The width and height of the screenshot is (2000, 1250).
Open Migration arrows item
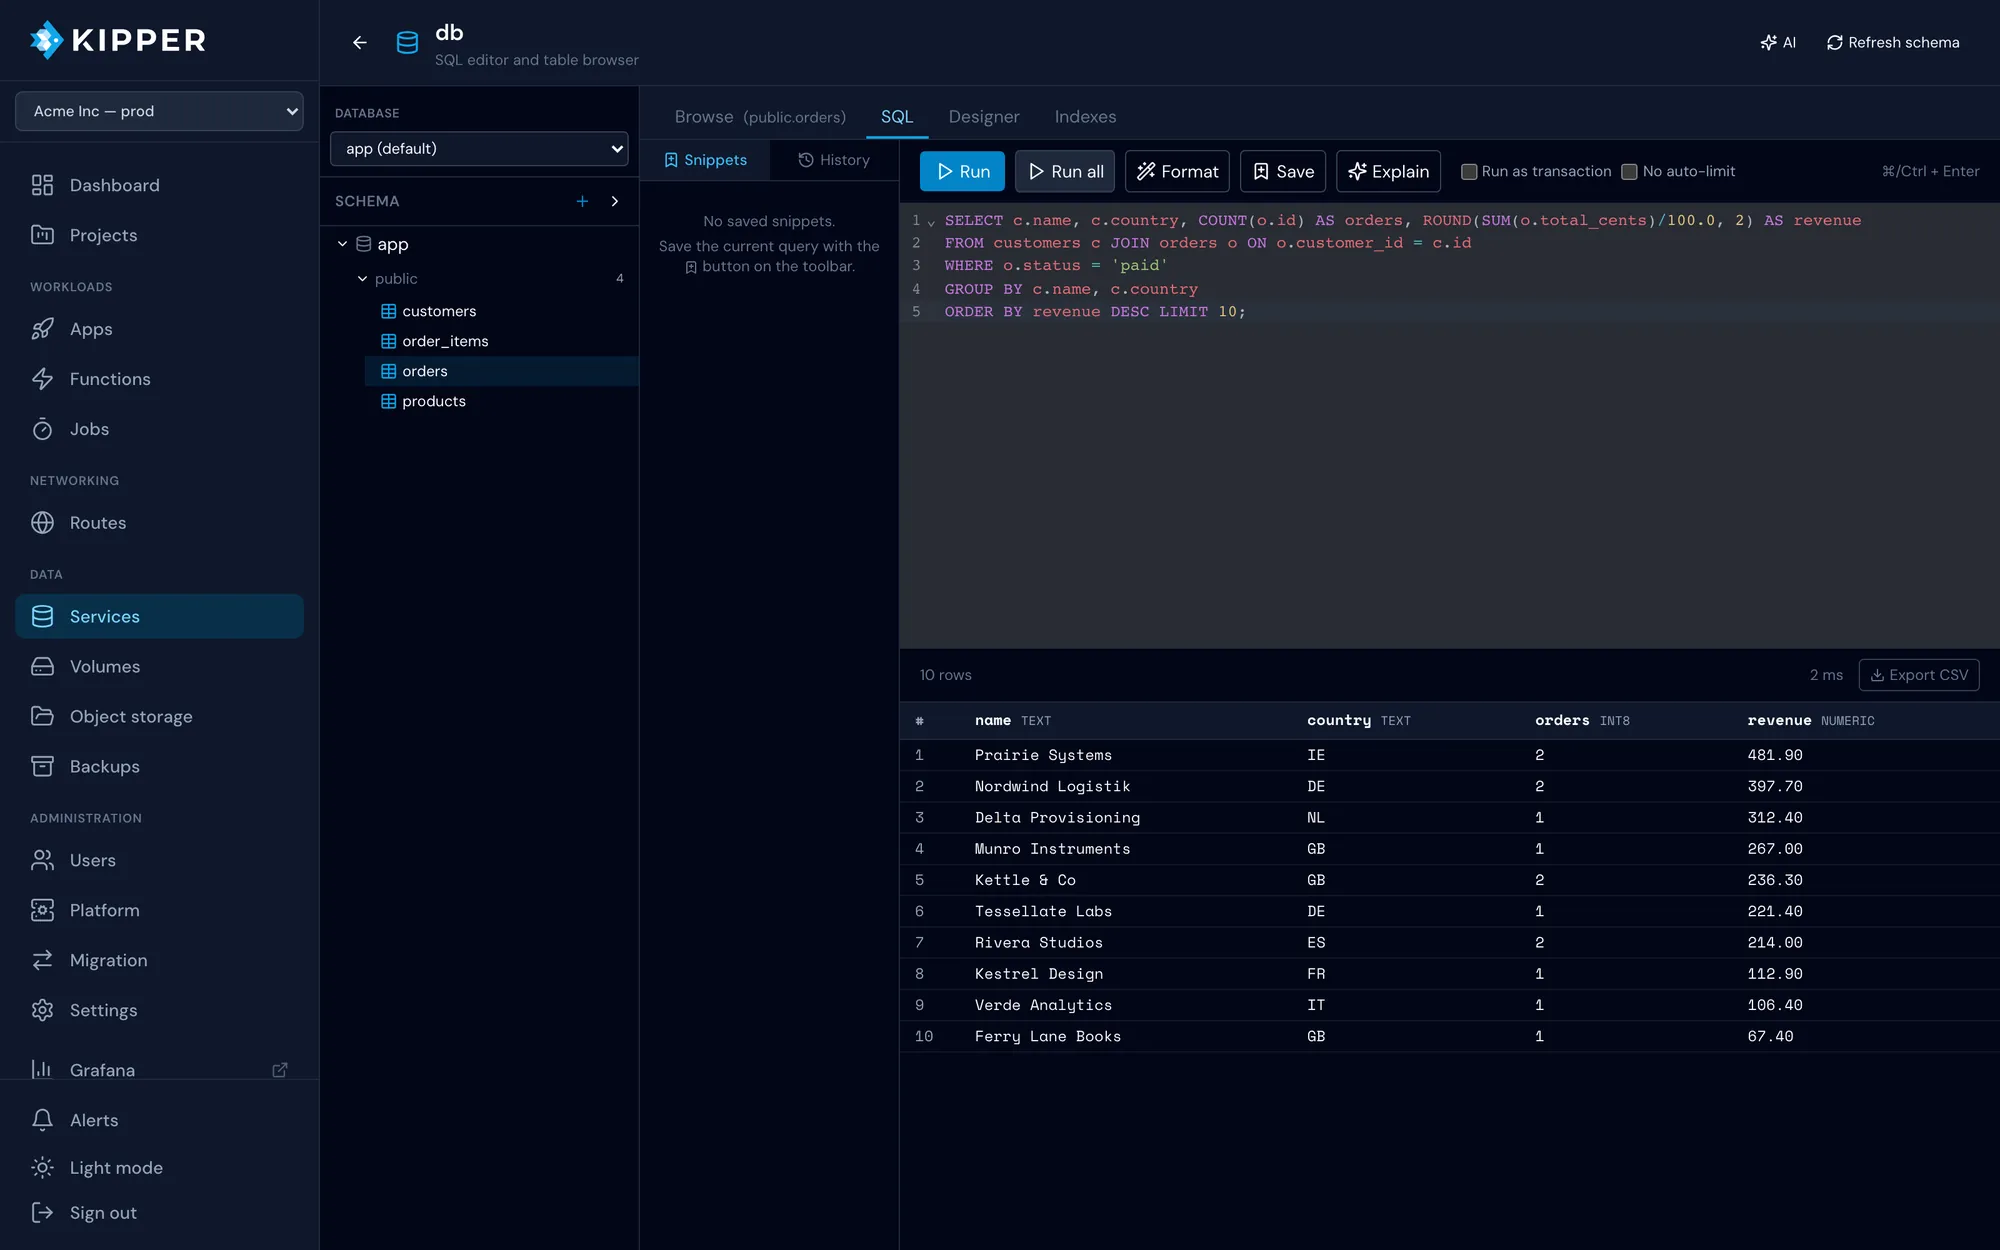point(159,961)
